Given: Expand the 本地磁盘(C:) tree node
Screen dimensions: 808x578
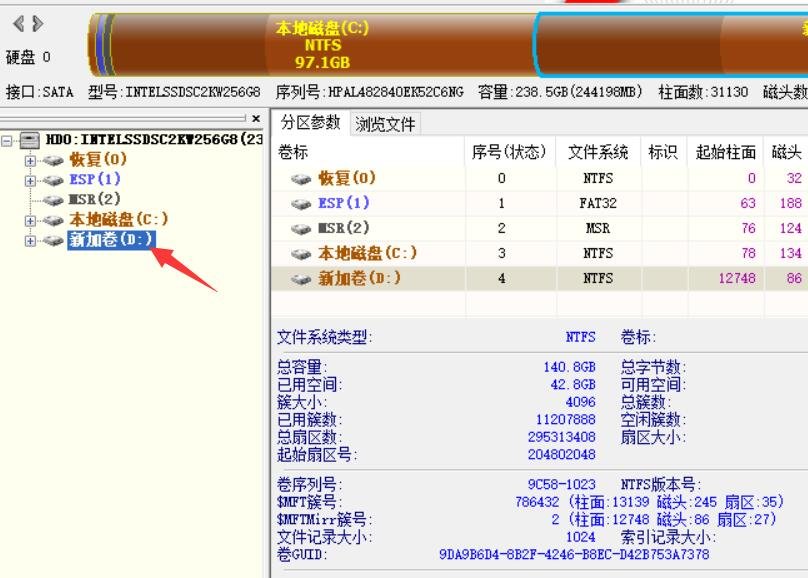Looking at the screenshot, I should (x=31, y=218).
